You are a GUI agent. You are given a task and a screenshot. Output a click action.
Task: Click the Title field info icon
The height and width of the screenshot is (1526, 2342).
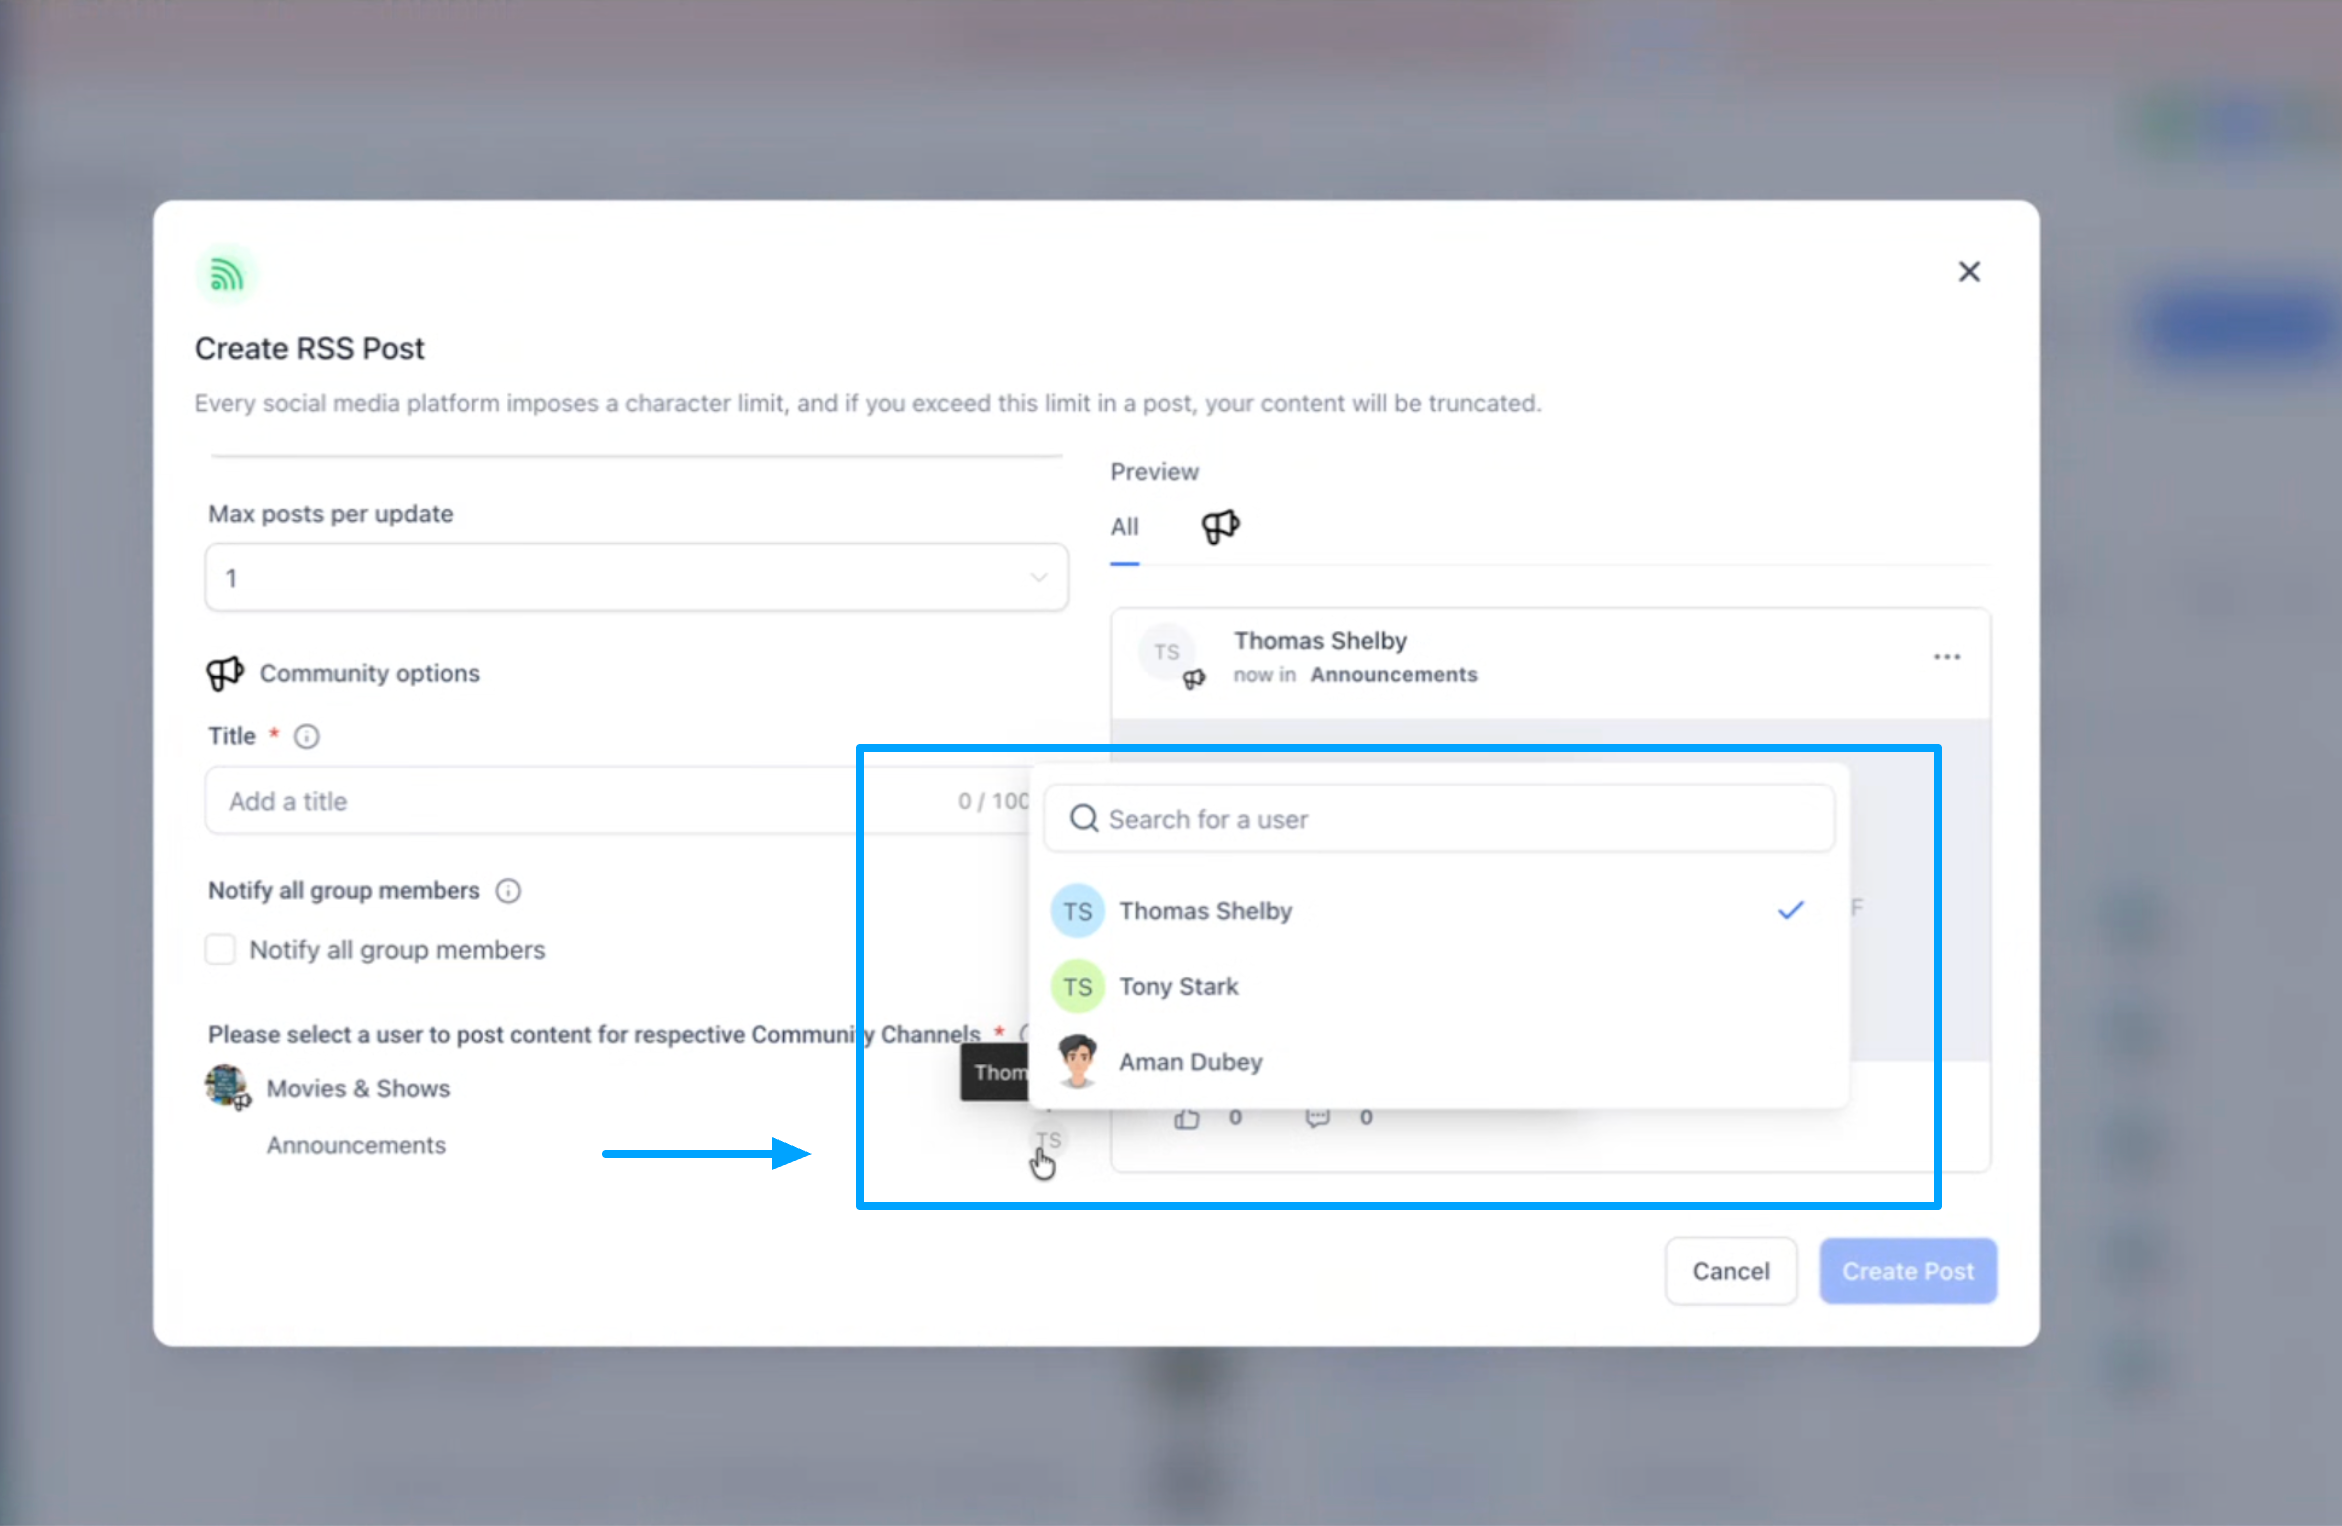point(306,737)
